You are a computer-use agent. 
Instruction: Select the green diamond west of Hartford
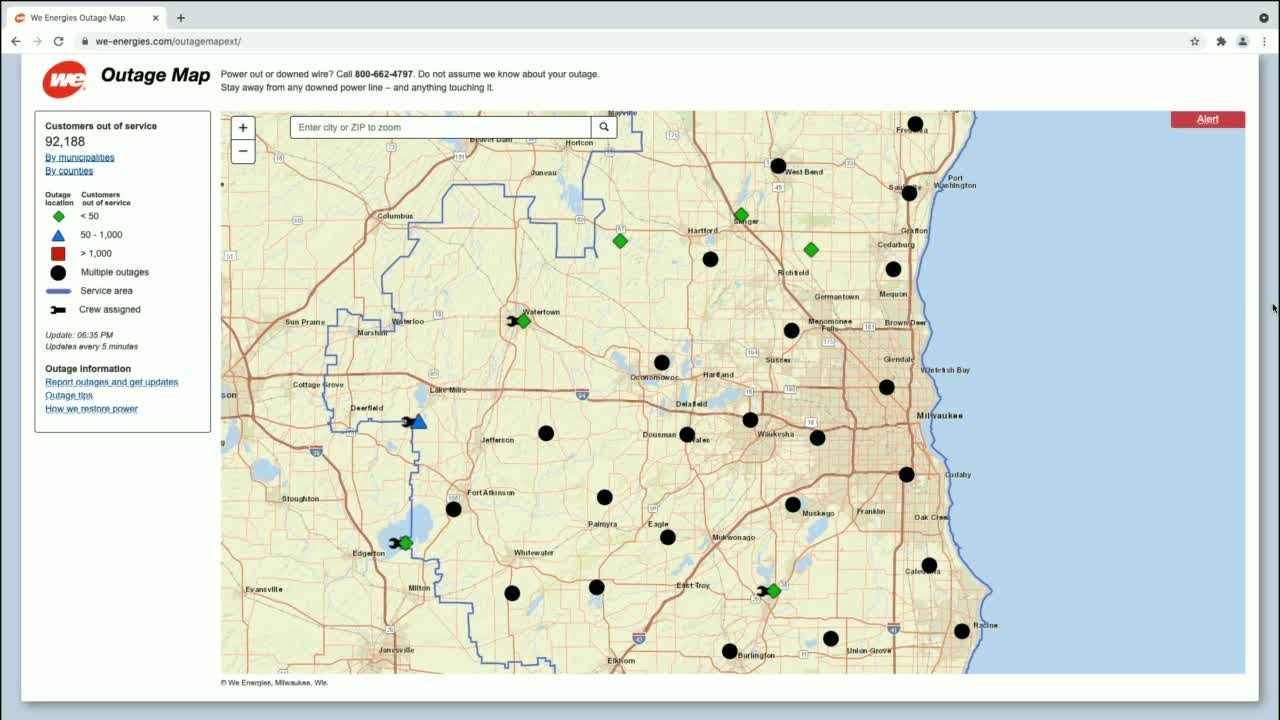pyautogui.click(x=620, y=241)
